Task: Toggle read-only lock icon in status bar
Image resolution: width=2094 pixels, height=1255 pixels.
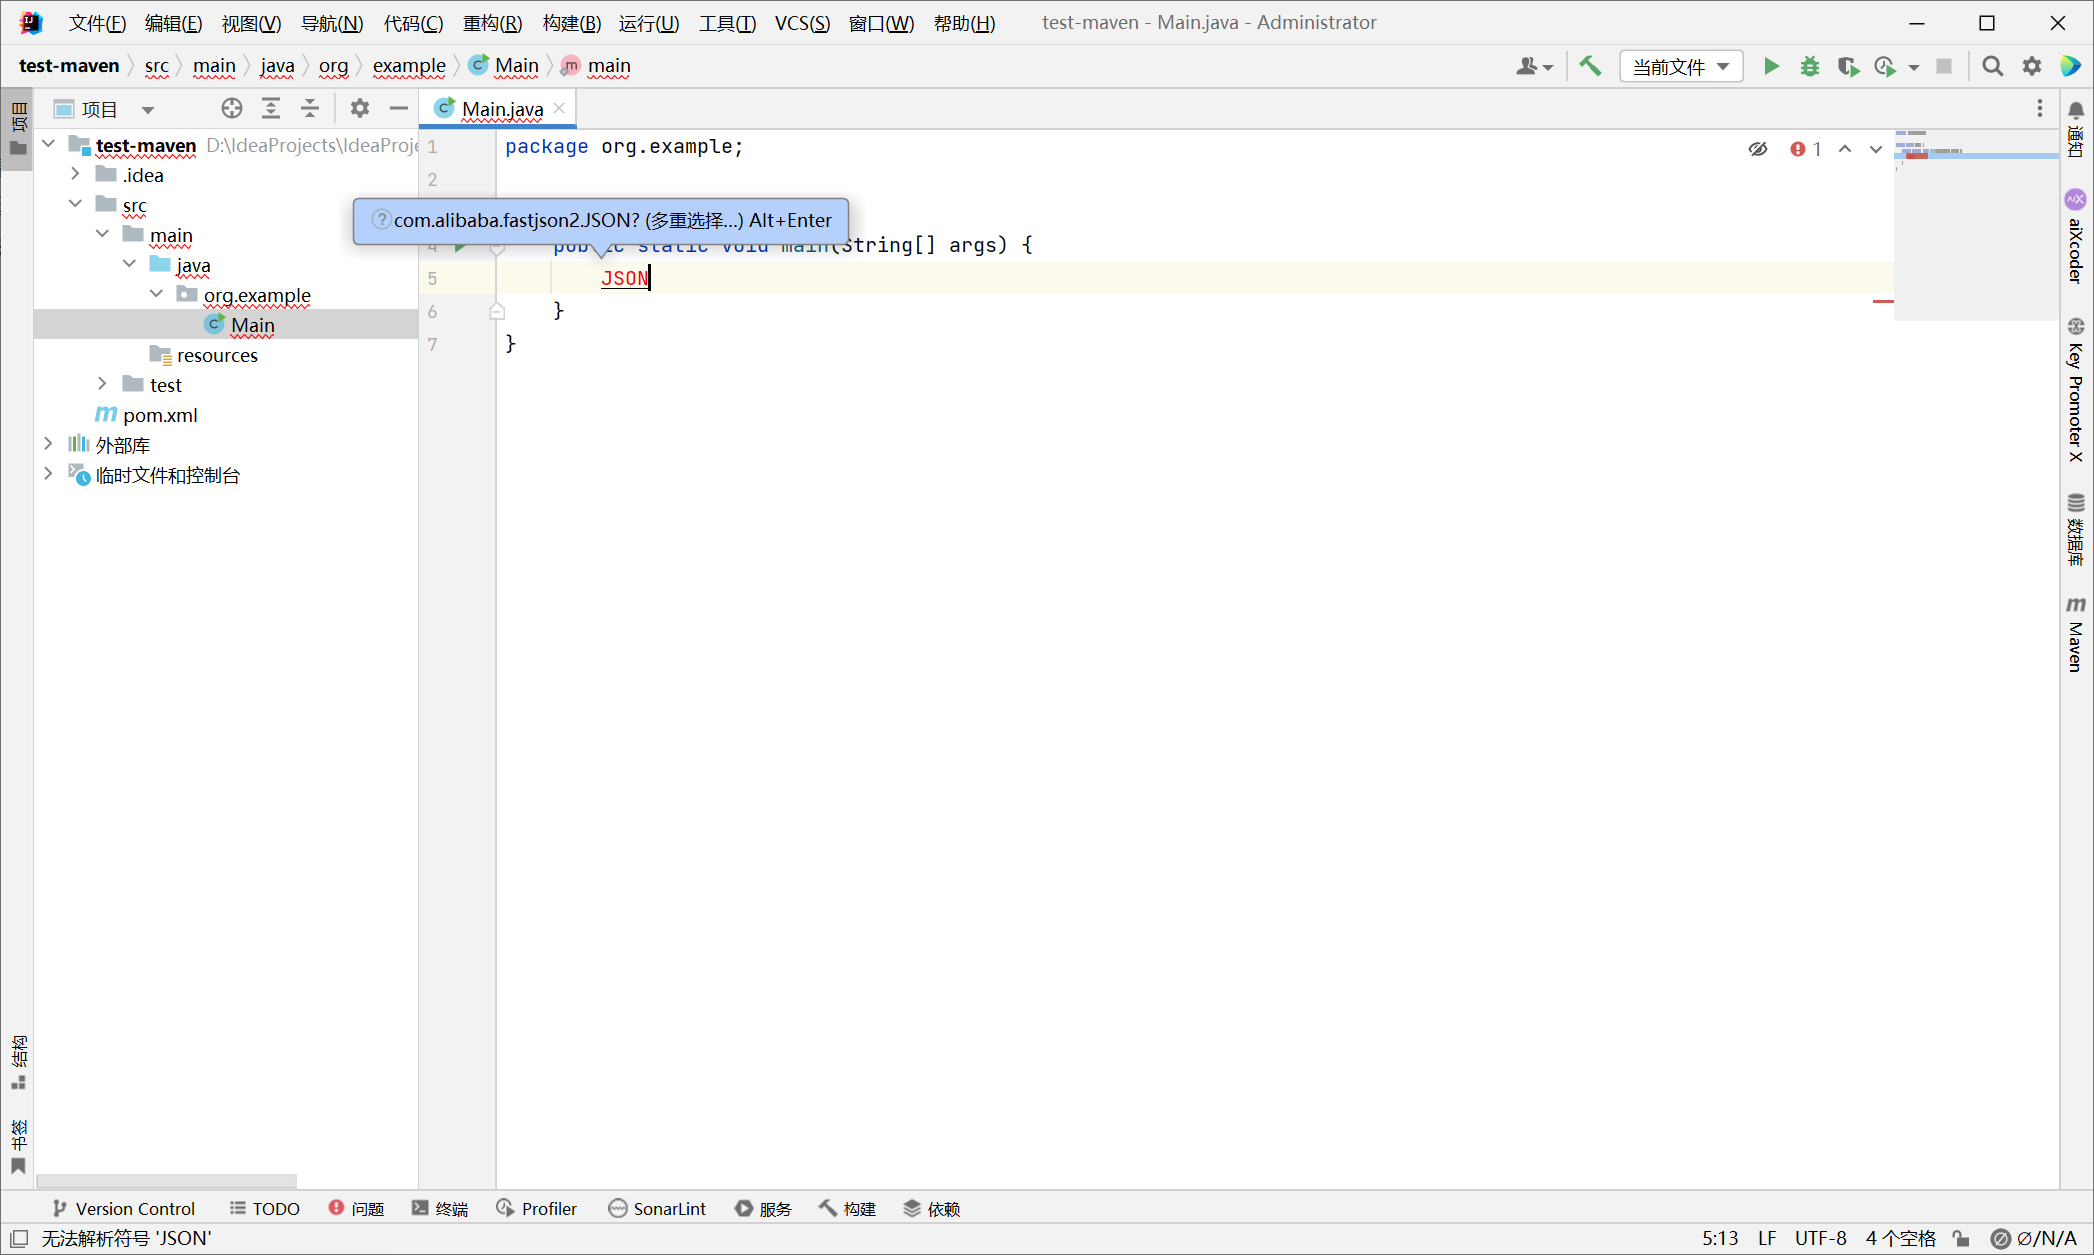Action: pos(1961,1238)
